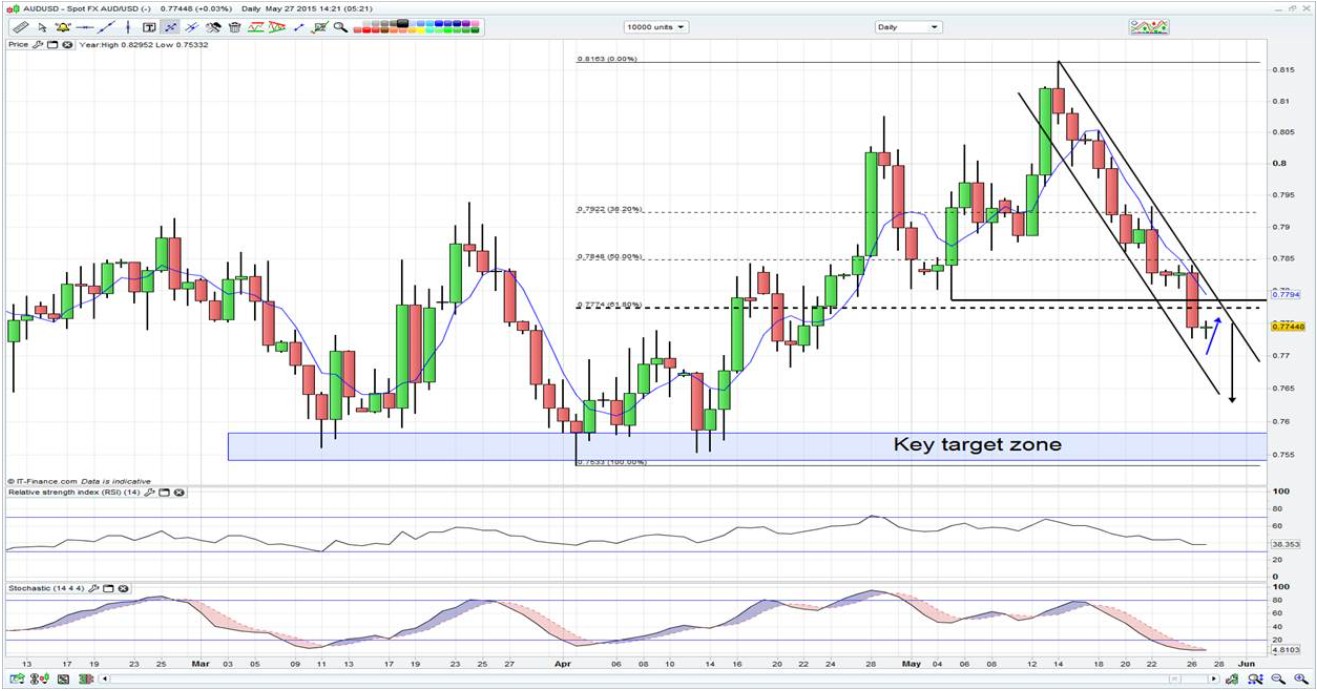Open Price panel wrench settings

coord(39,45)
